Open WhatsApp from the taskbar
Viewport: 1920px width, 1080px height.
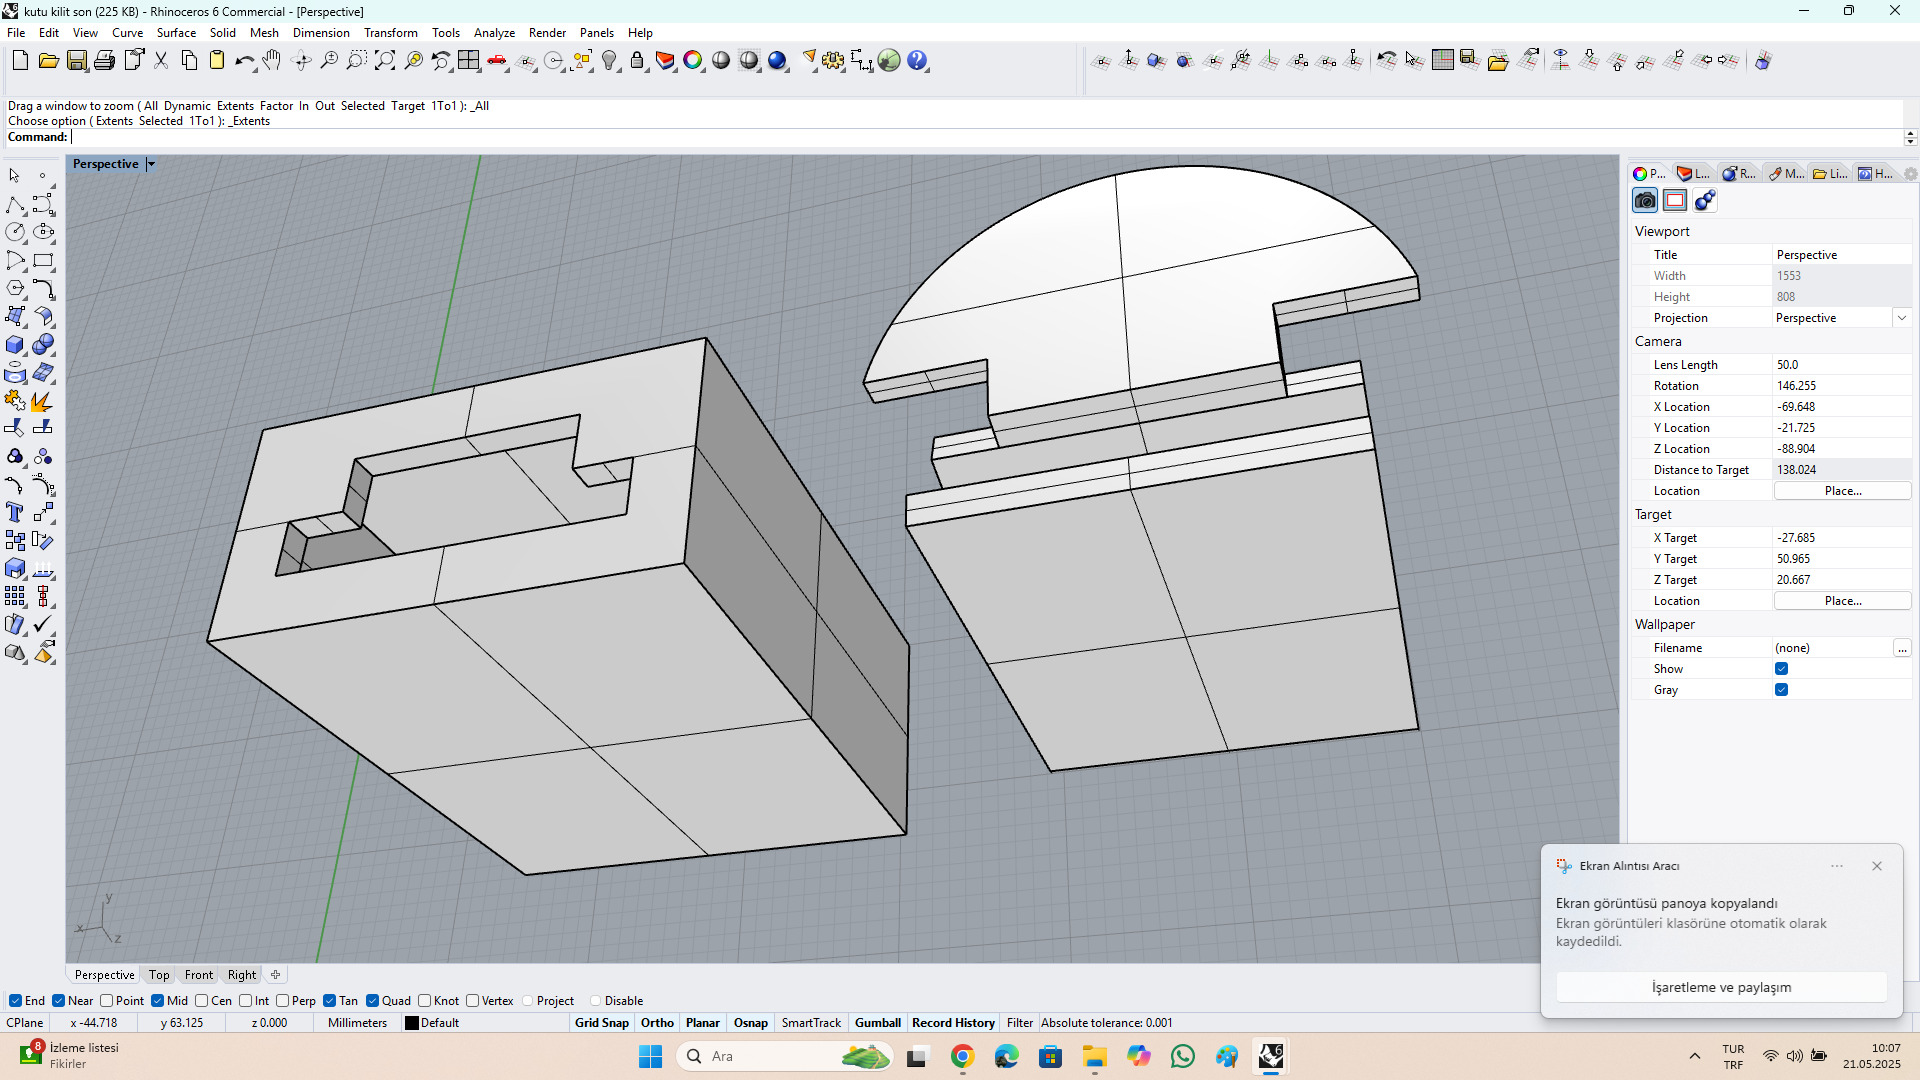pos(1182,1056)
